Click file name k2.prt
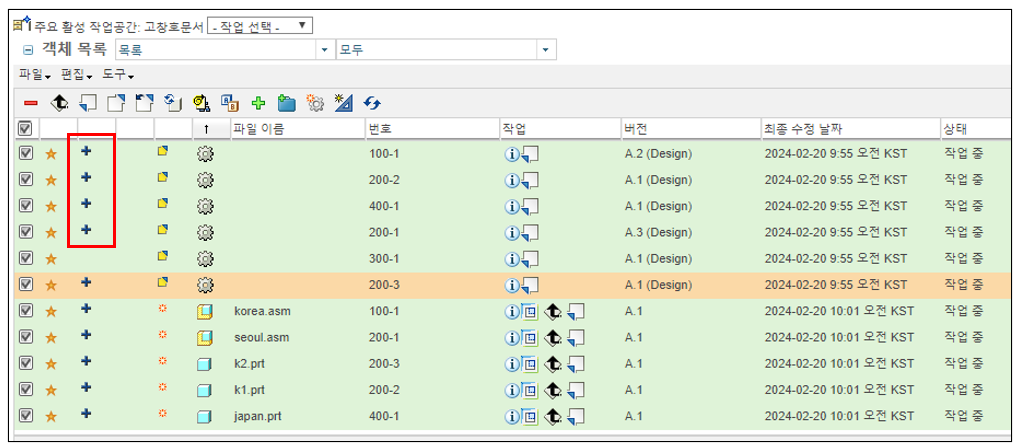Image resolution: width=1019 pixels, height=447 pixels. (250, 364)
